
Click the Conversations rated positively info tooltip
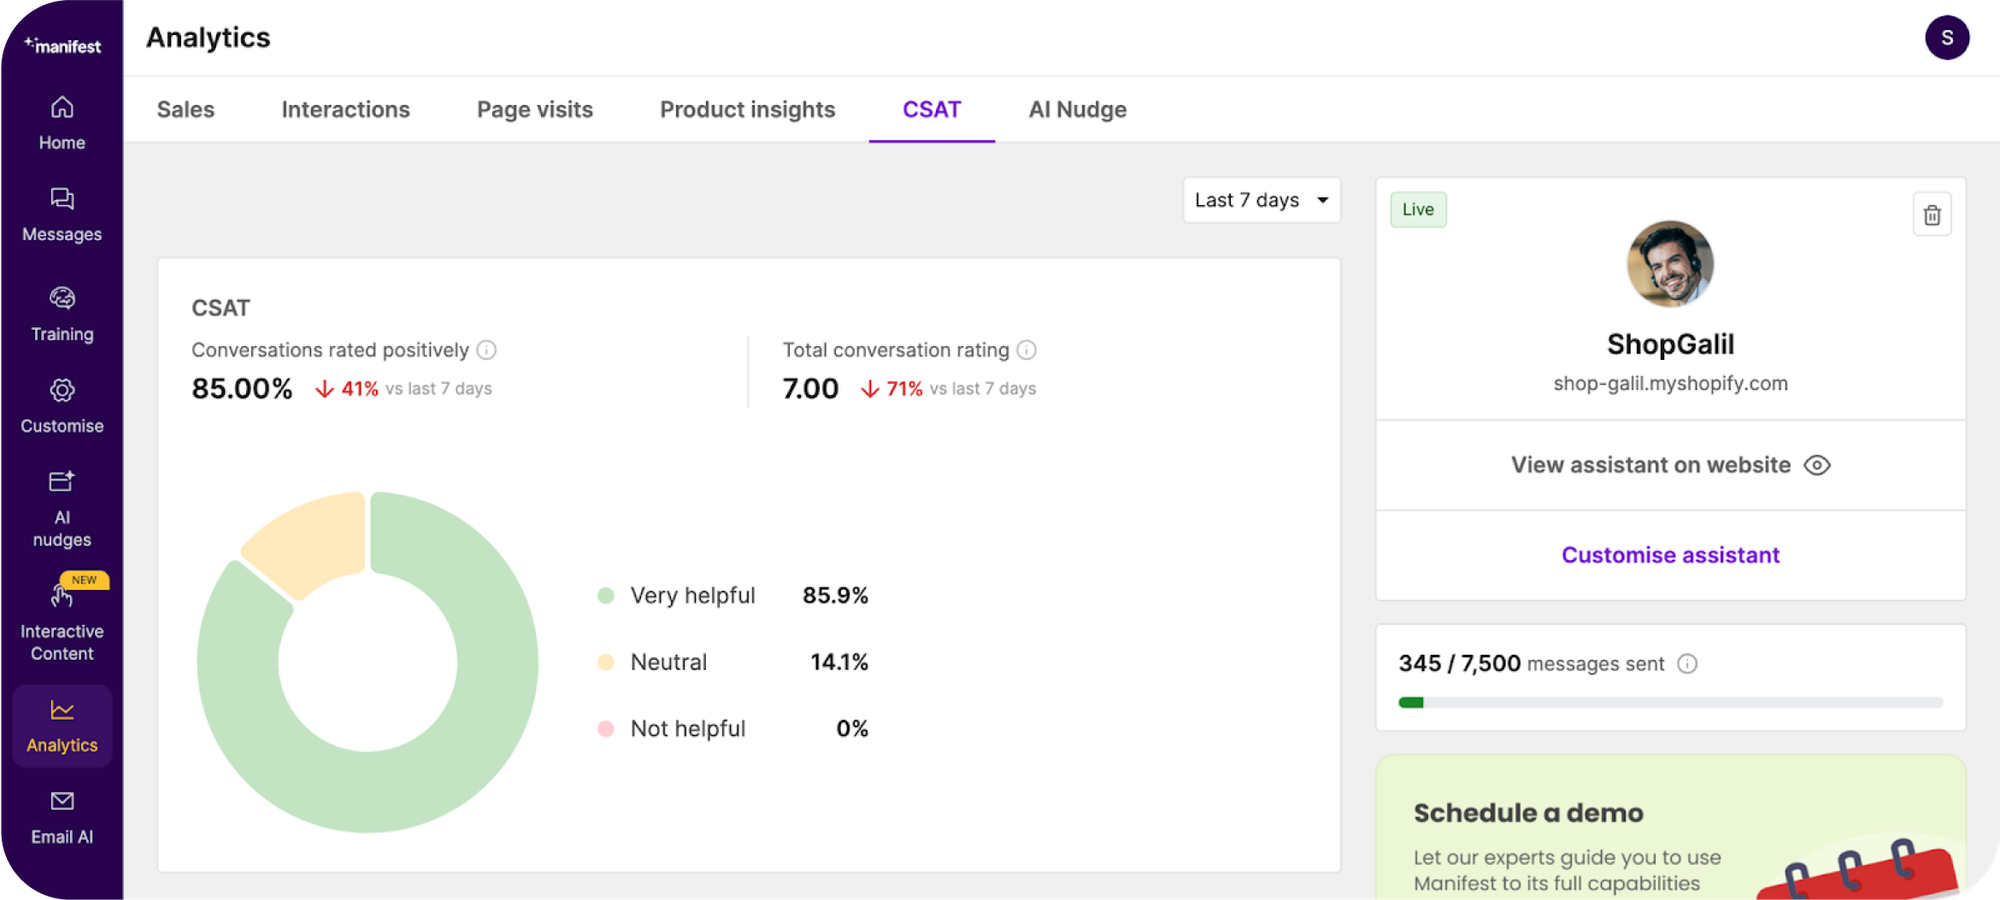tap(487, 350)
